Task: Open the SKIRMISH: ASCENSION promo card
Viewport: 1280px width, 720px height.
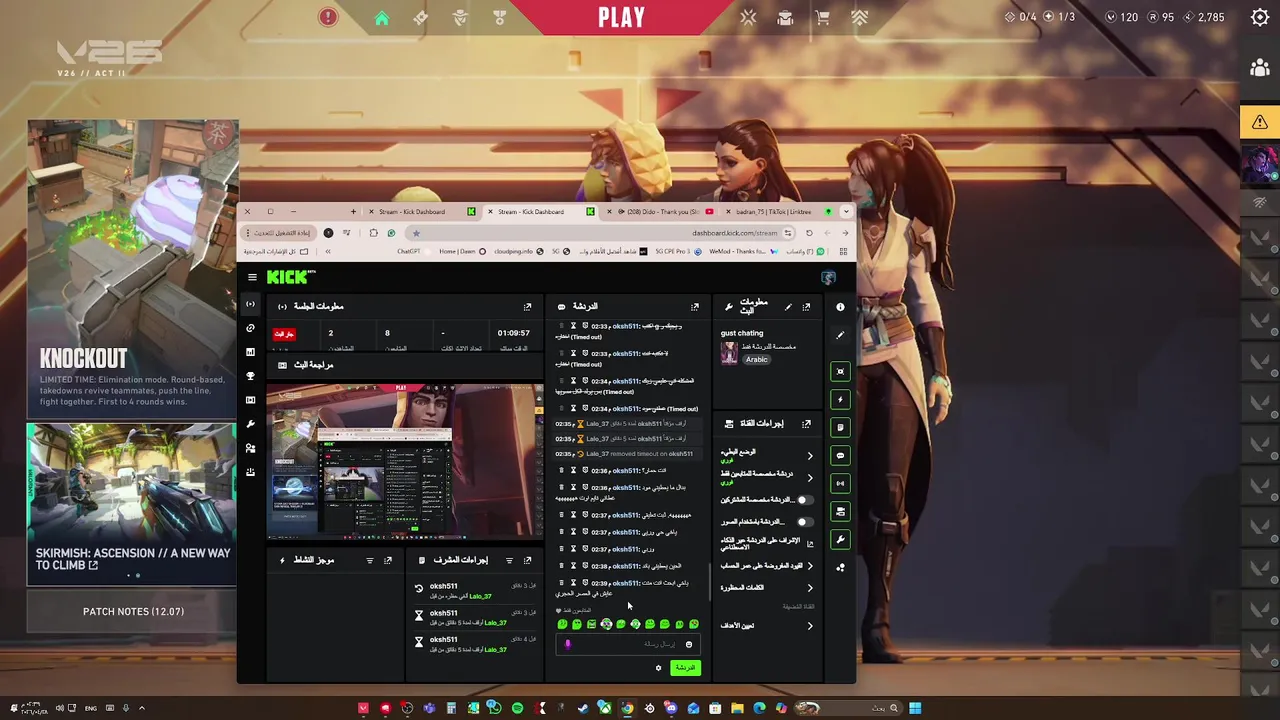Action: [132, 502]
